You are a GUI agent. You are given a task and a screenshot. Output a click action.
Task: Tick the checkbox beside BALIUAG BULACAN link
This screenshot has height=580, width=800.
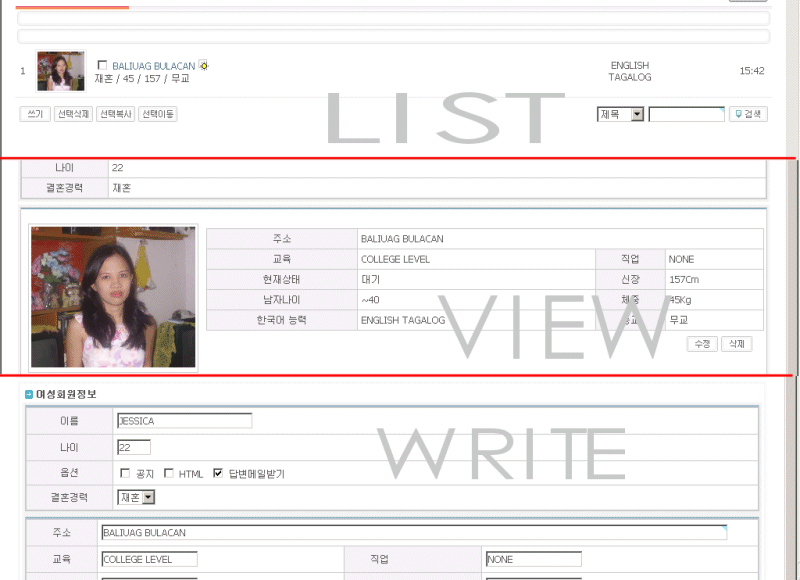click(x=102, y=65)
